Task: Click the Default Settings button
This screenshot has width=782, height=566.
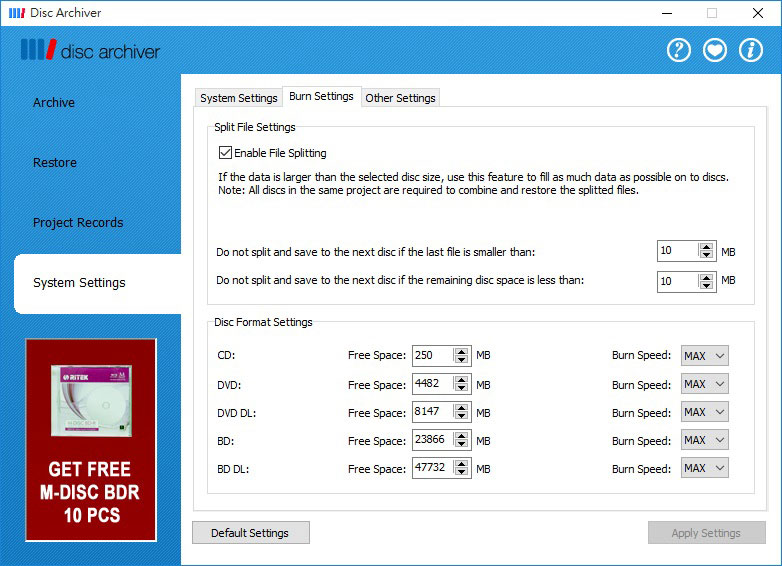Action: tap(250, 533)
